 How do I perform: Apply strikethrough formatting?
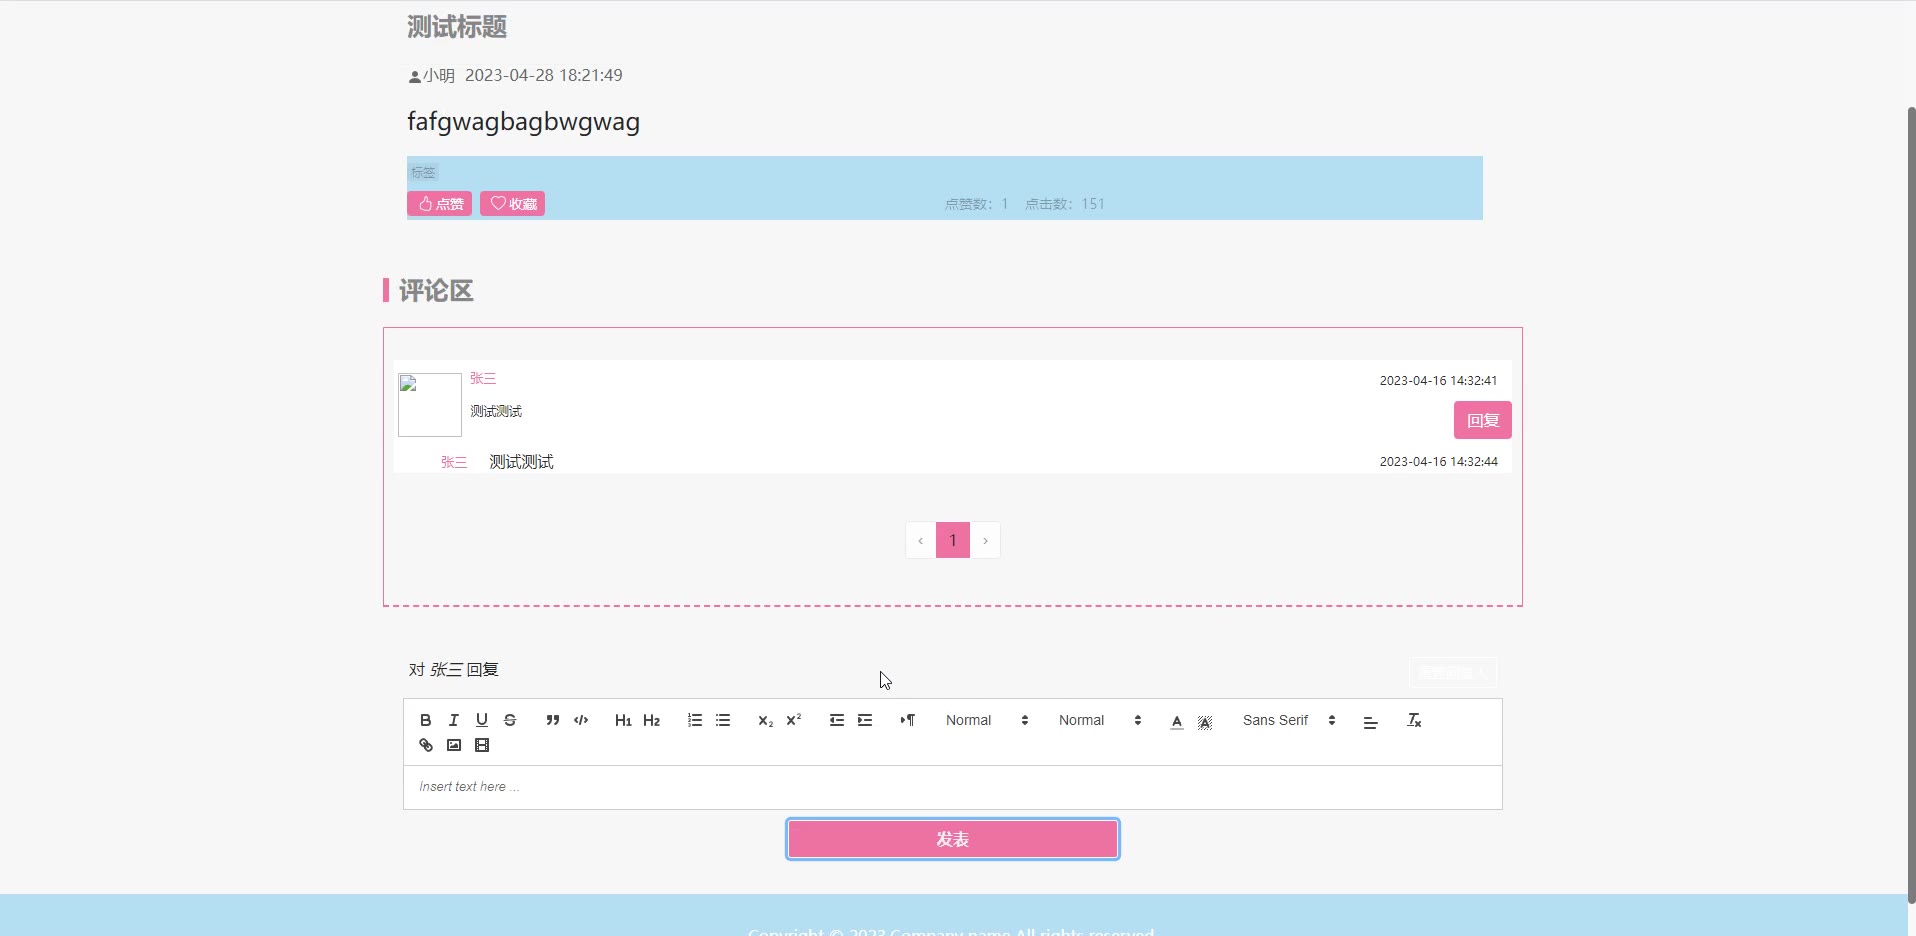coord(510,720)
